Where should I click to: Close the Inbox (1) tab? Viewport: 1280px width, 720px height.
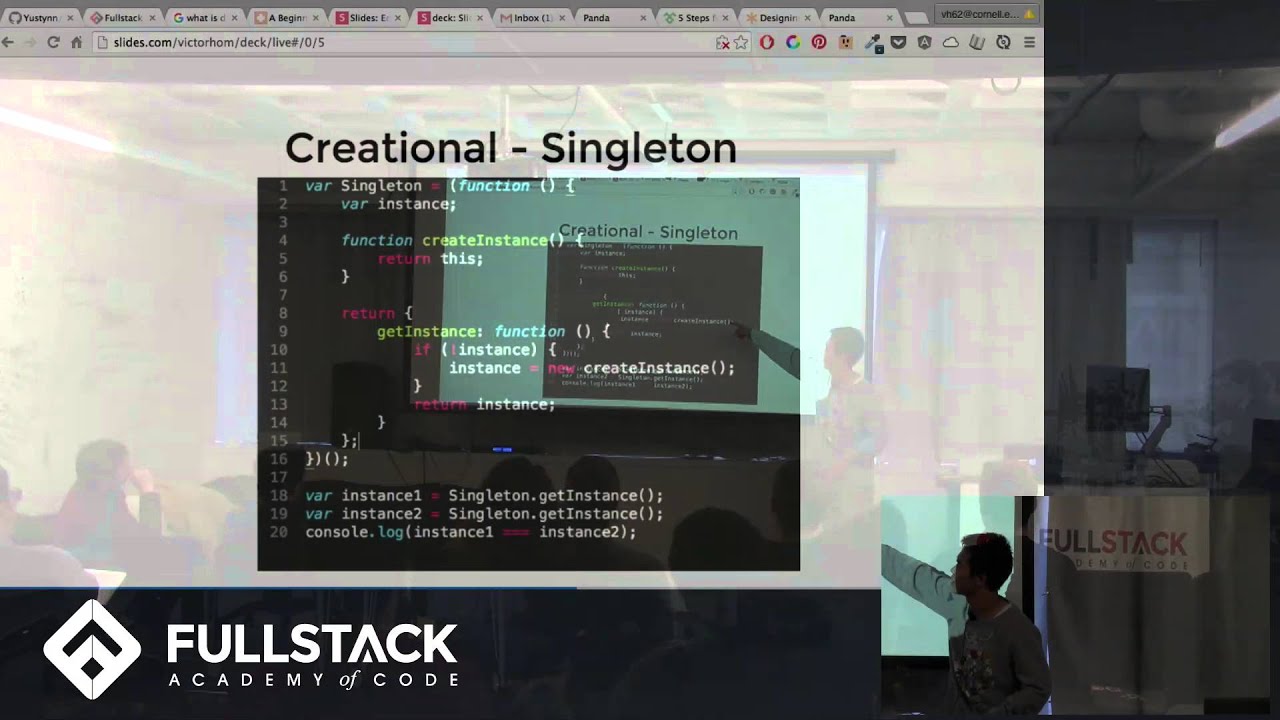point(561,18)
